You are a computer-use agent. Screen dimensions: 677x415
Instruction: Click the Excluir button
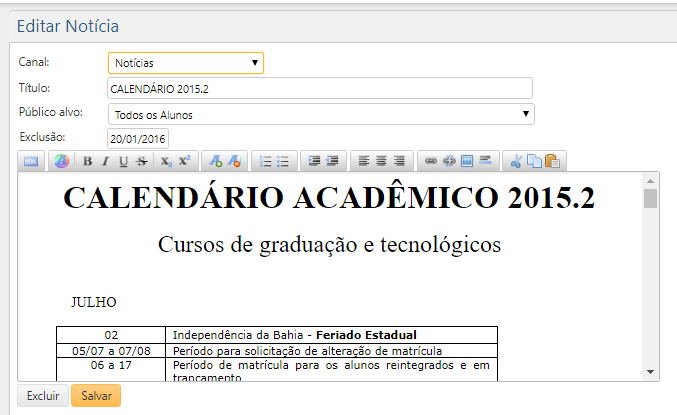click(x=43, y=396)
